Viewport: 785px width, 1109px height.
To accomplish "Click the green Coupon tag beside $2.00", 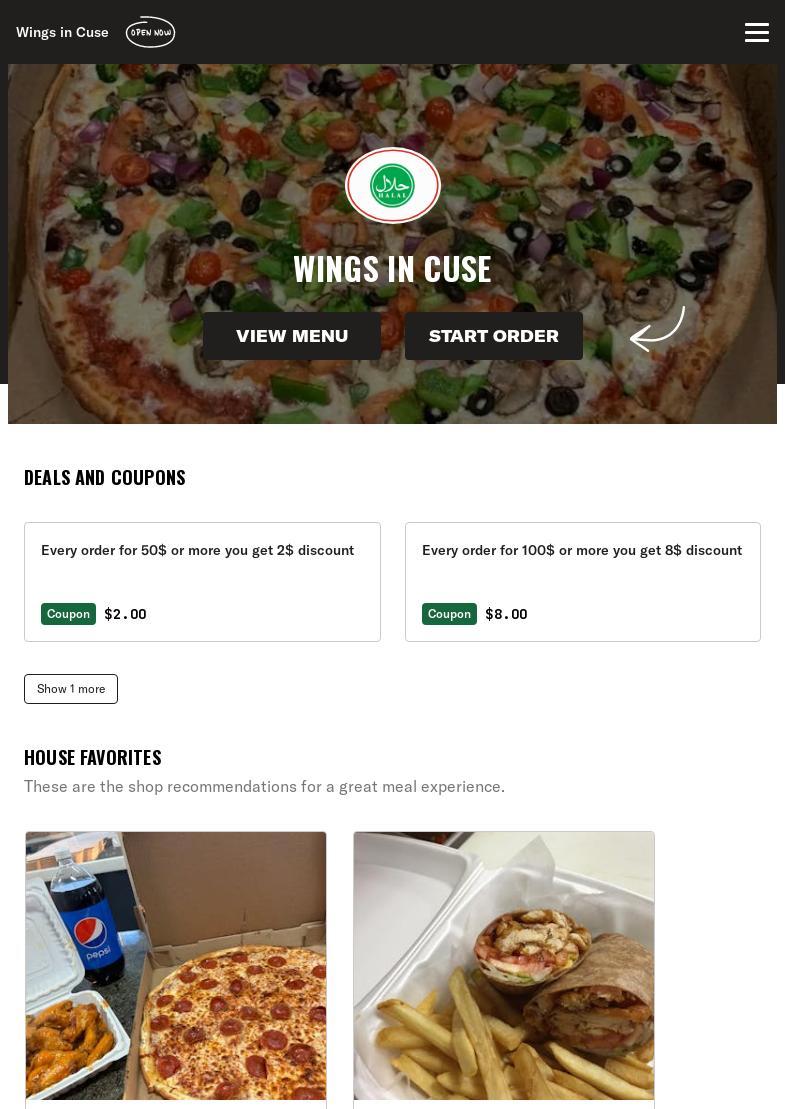I will point(69,614).
